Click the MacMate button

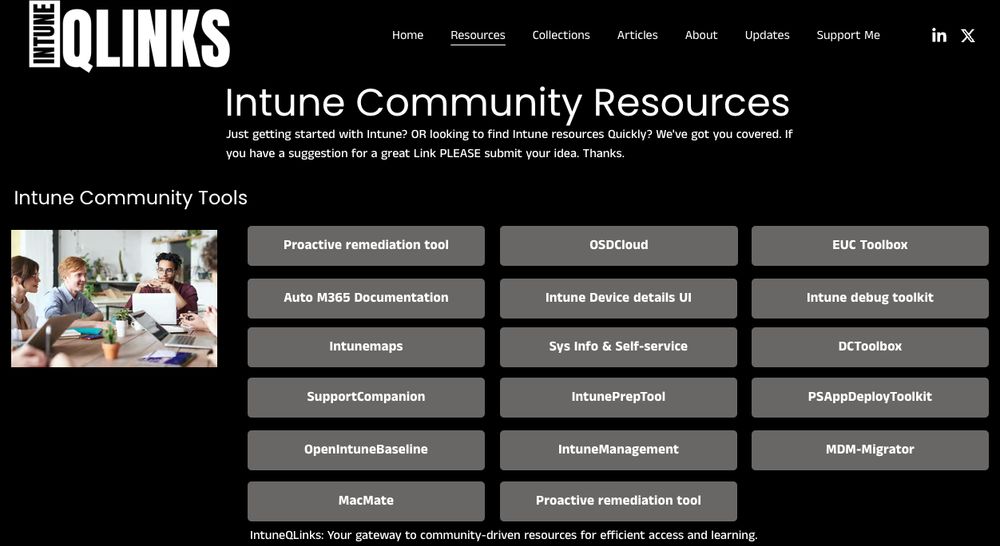click(x=366, y=501)
